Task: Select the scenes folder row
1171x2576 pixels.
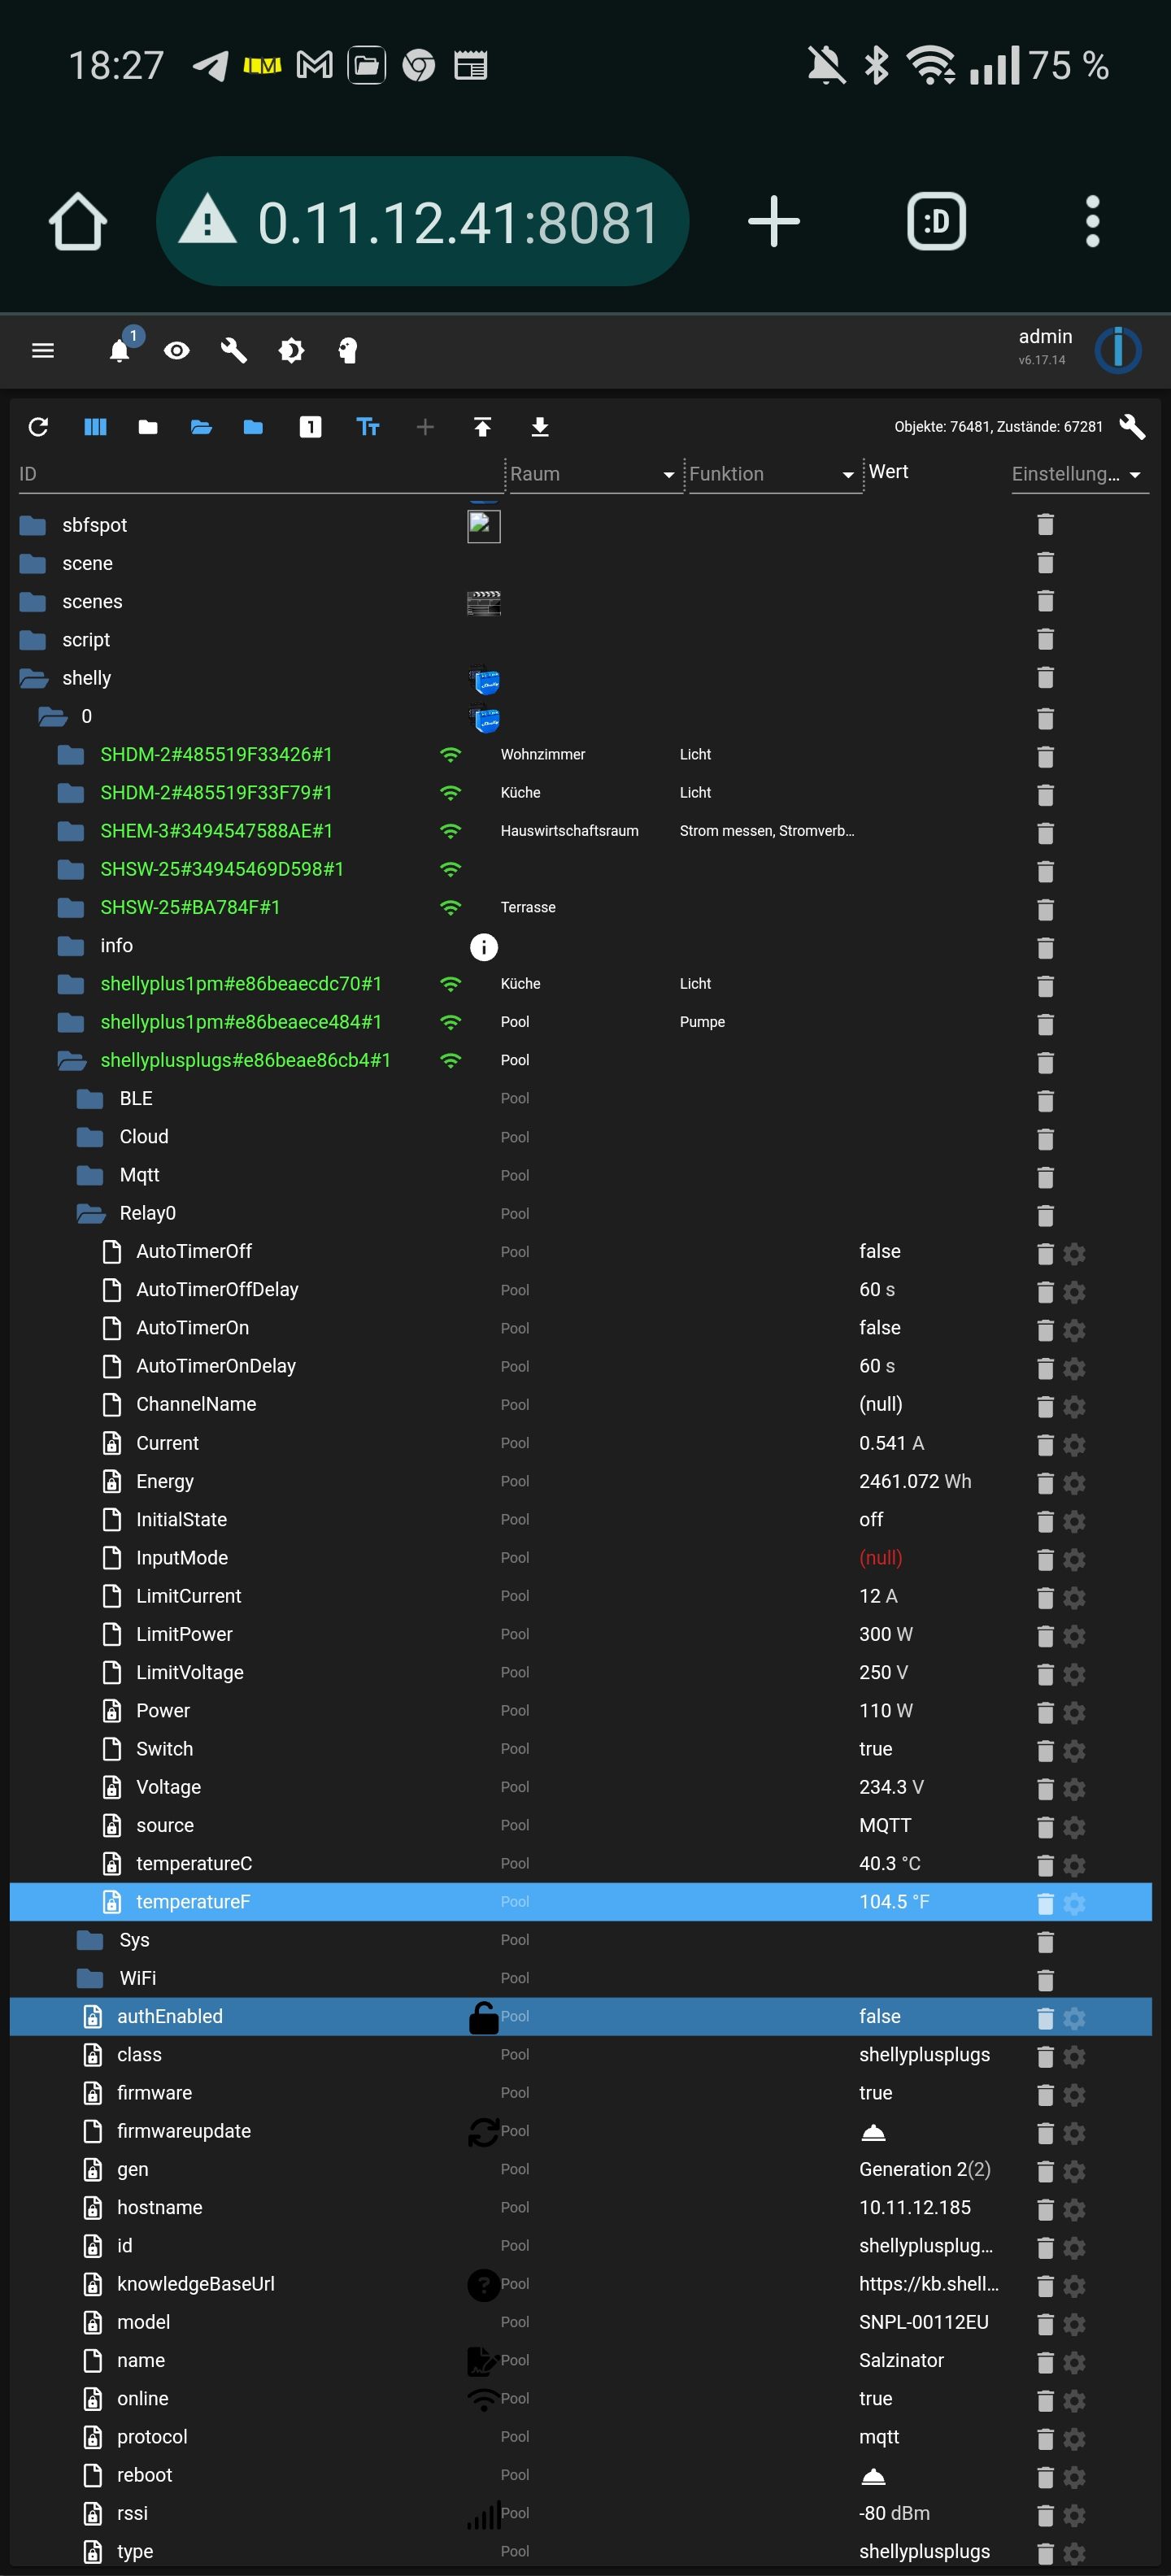Action: pyautogui.click(x=580, y=601)
